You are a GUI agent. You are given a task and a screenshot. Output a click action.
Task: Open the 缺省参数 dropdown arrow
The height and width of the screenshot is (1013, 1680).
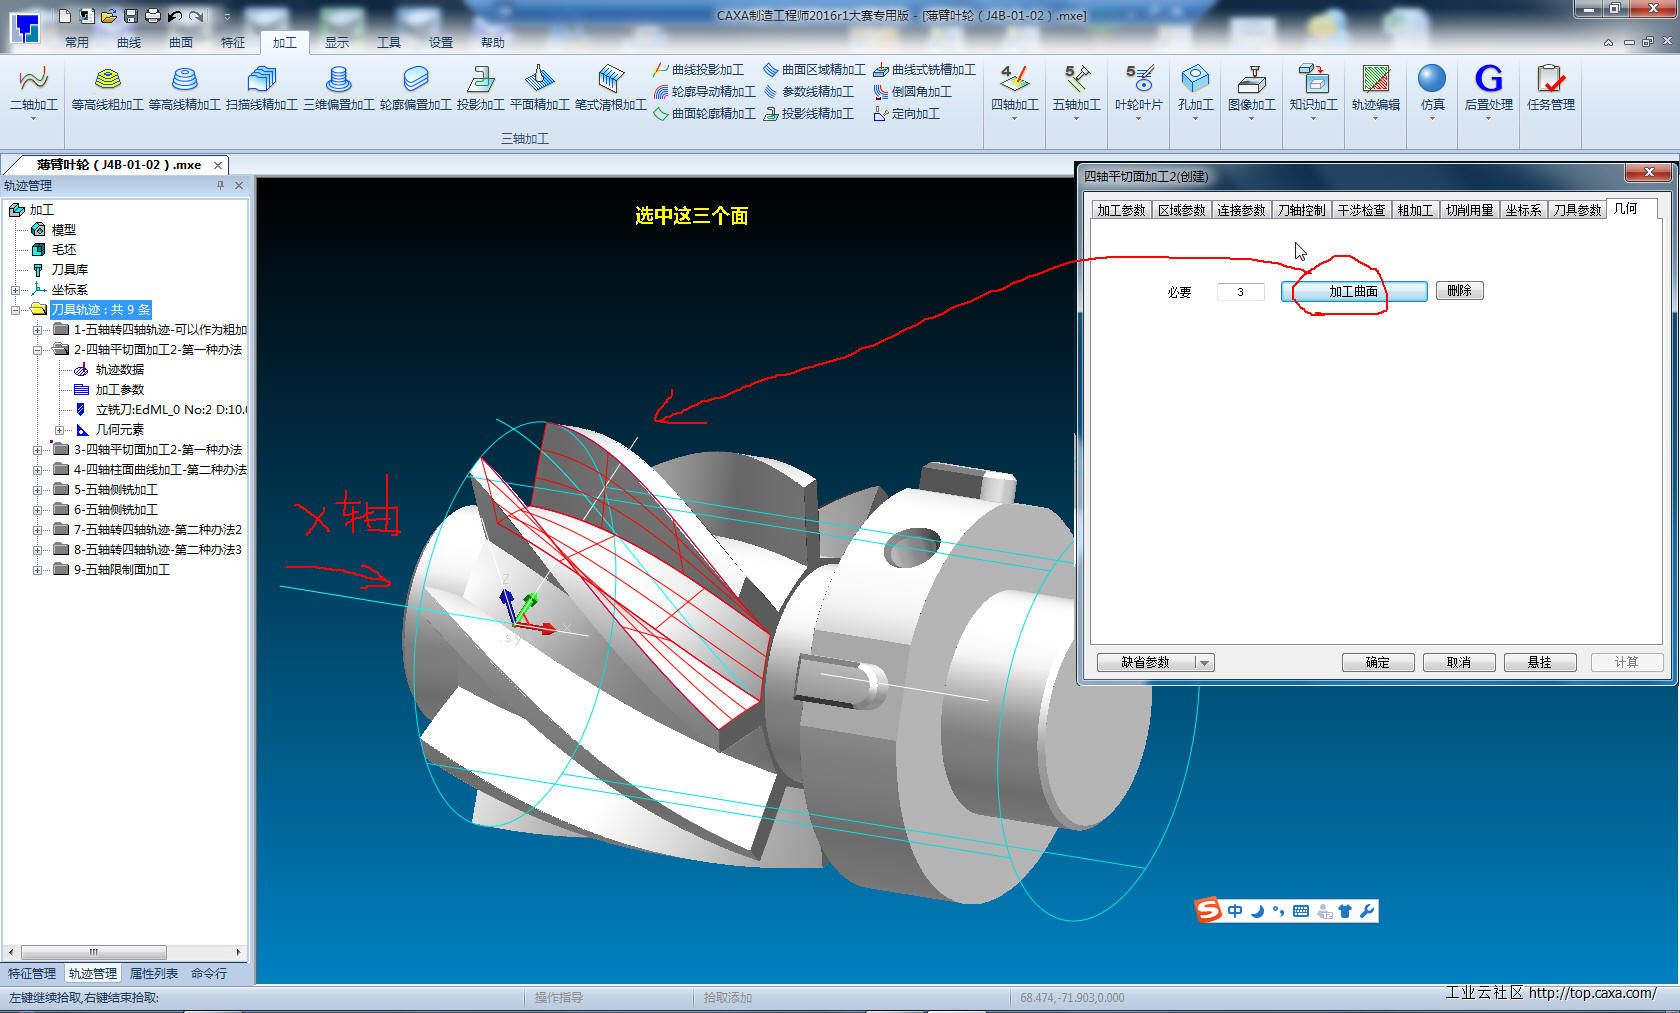point(1204,663)
